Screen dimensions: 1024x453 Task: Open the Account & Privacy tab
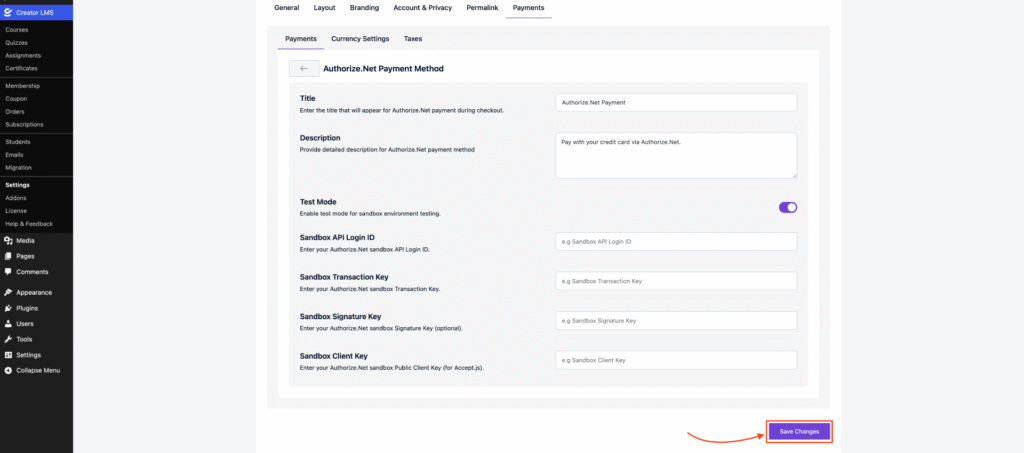[x=423, y=8]
